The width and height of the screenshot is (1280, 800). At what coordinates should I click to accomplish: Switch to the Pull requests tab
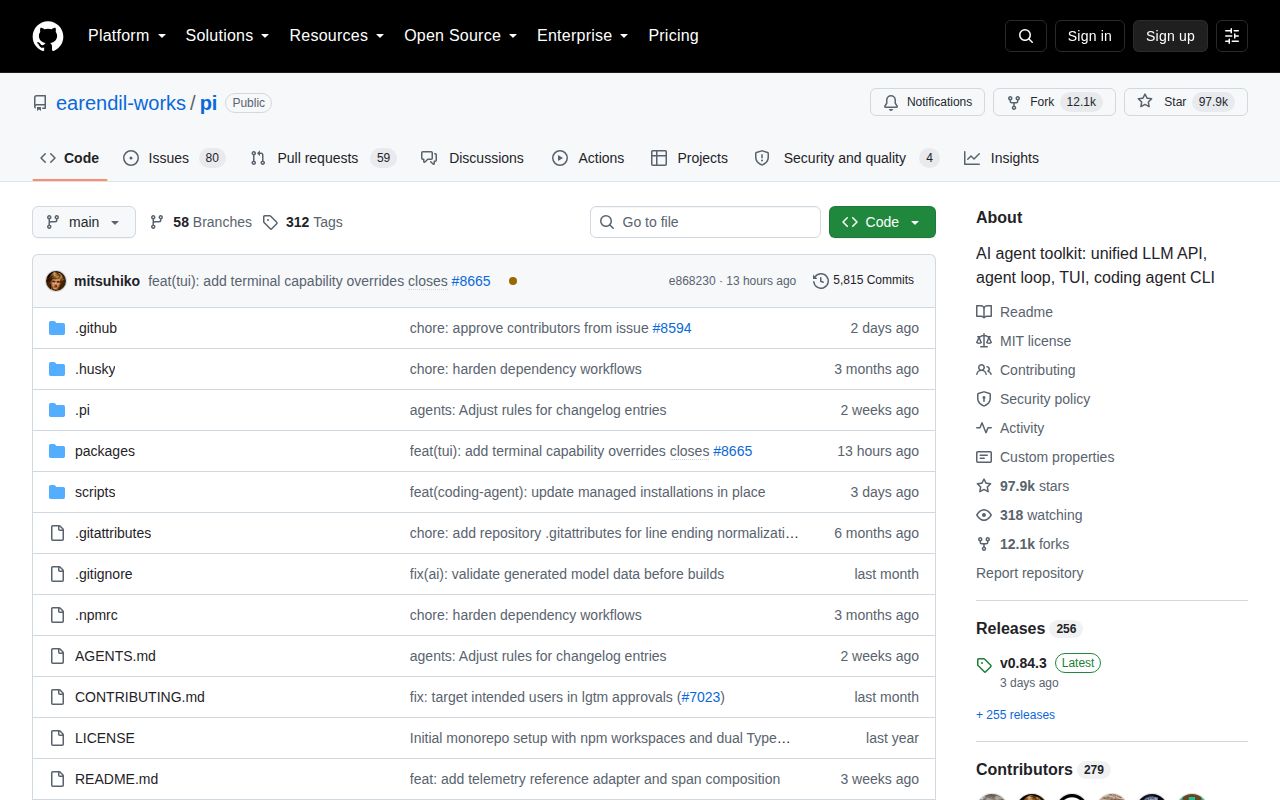(x=323, y=158)
